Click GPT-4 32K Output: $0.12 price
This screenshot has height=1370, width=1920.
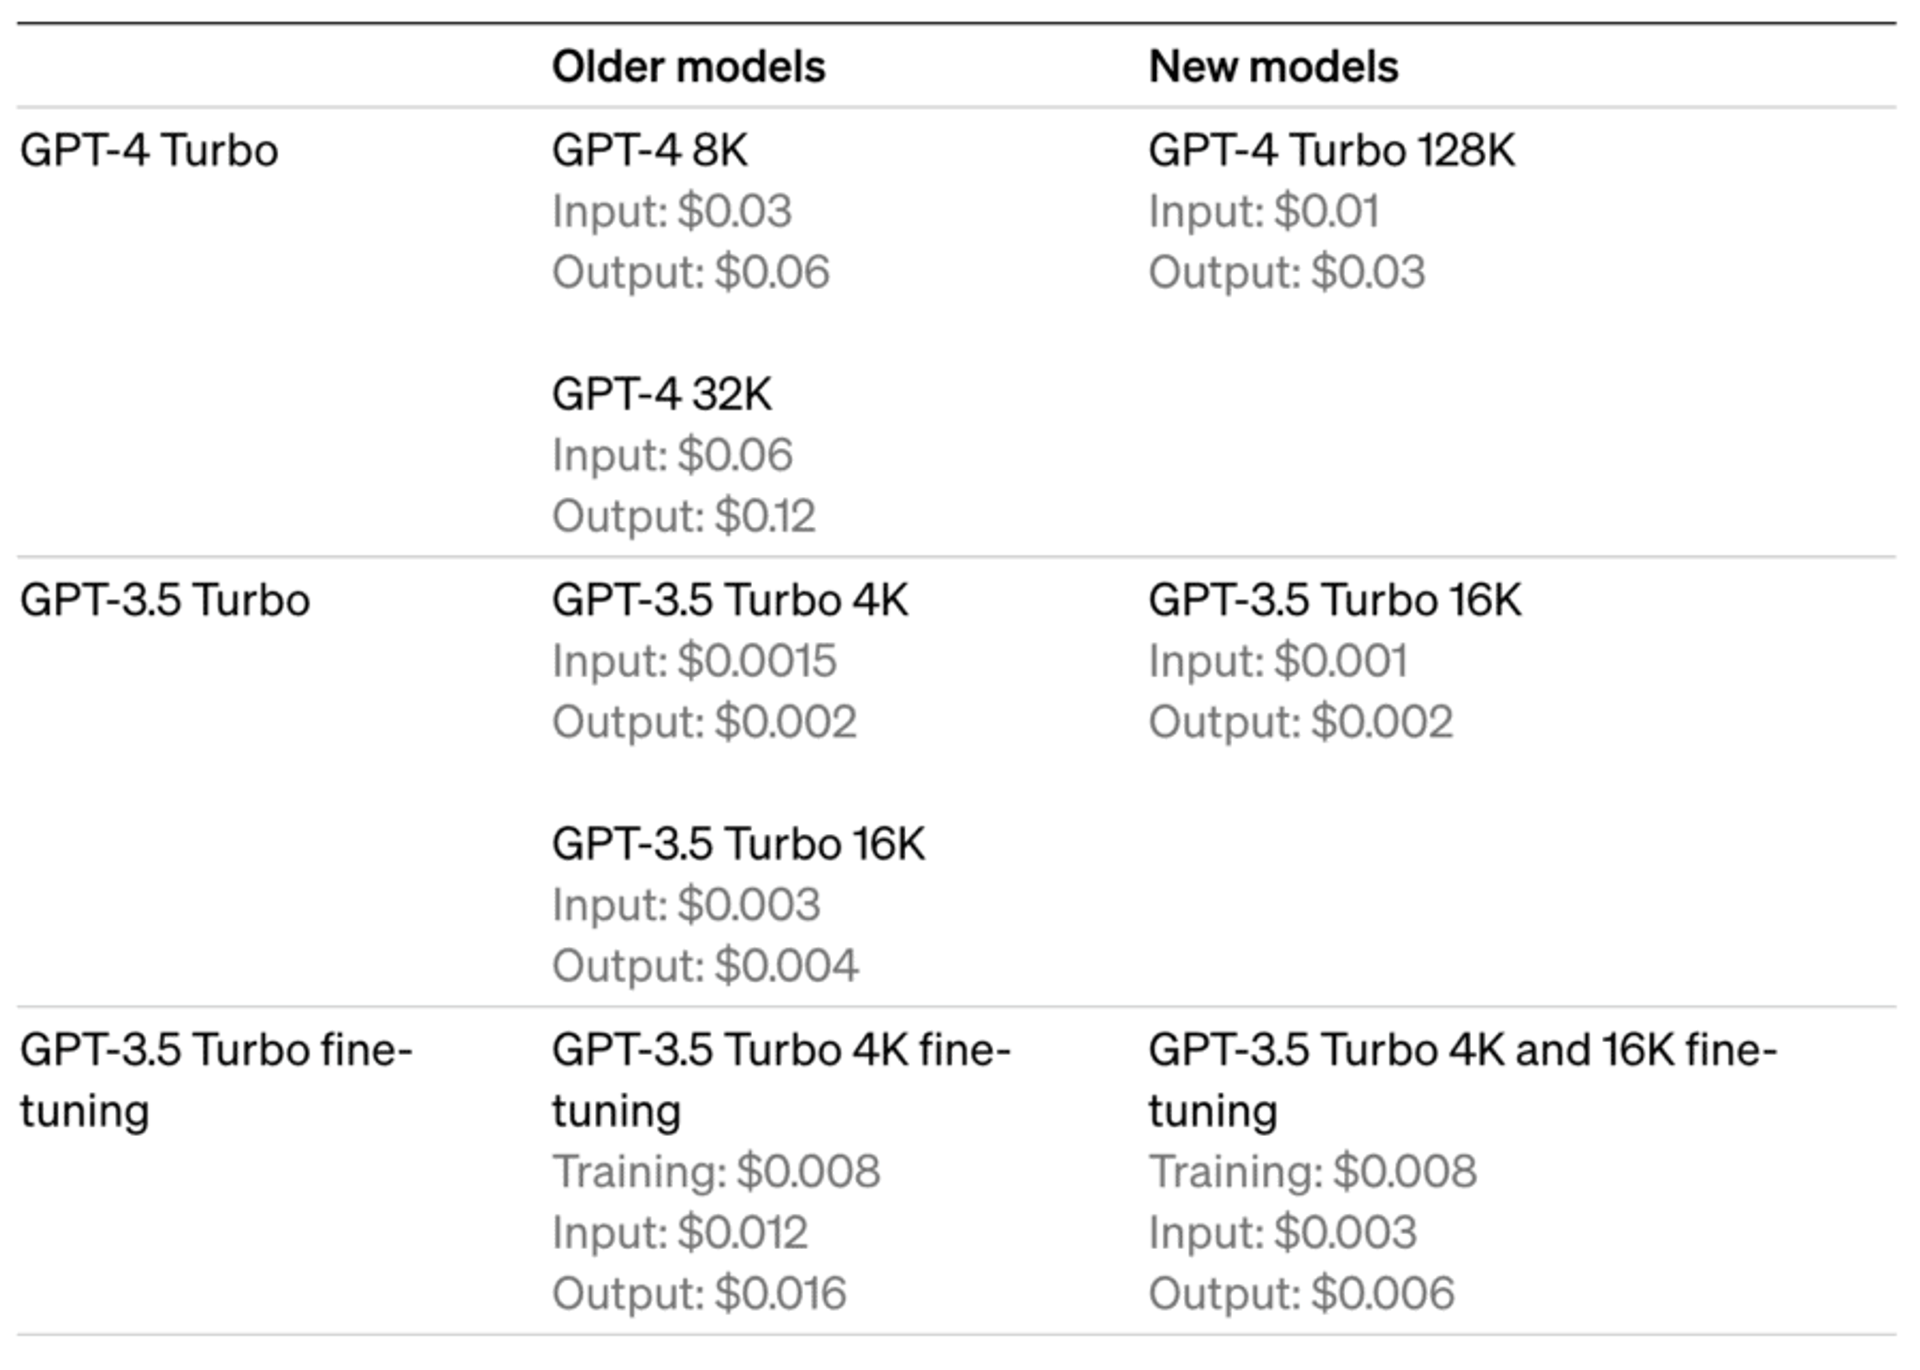point(684,516)
